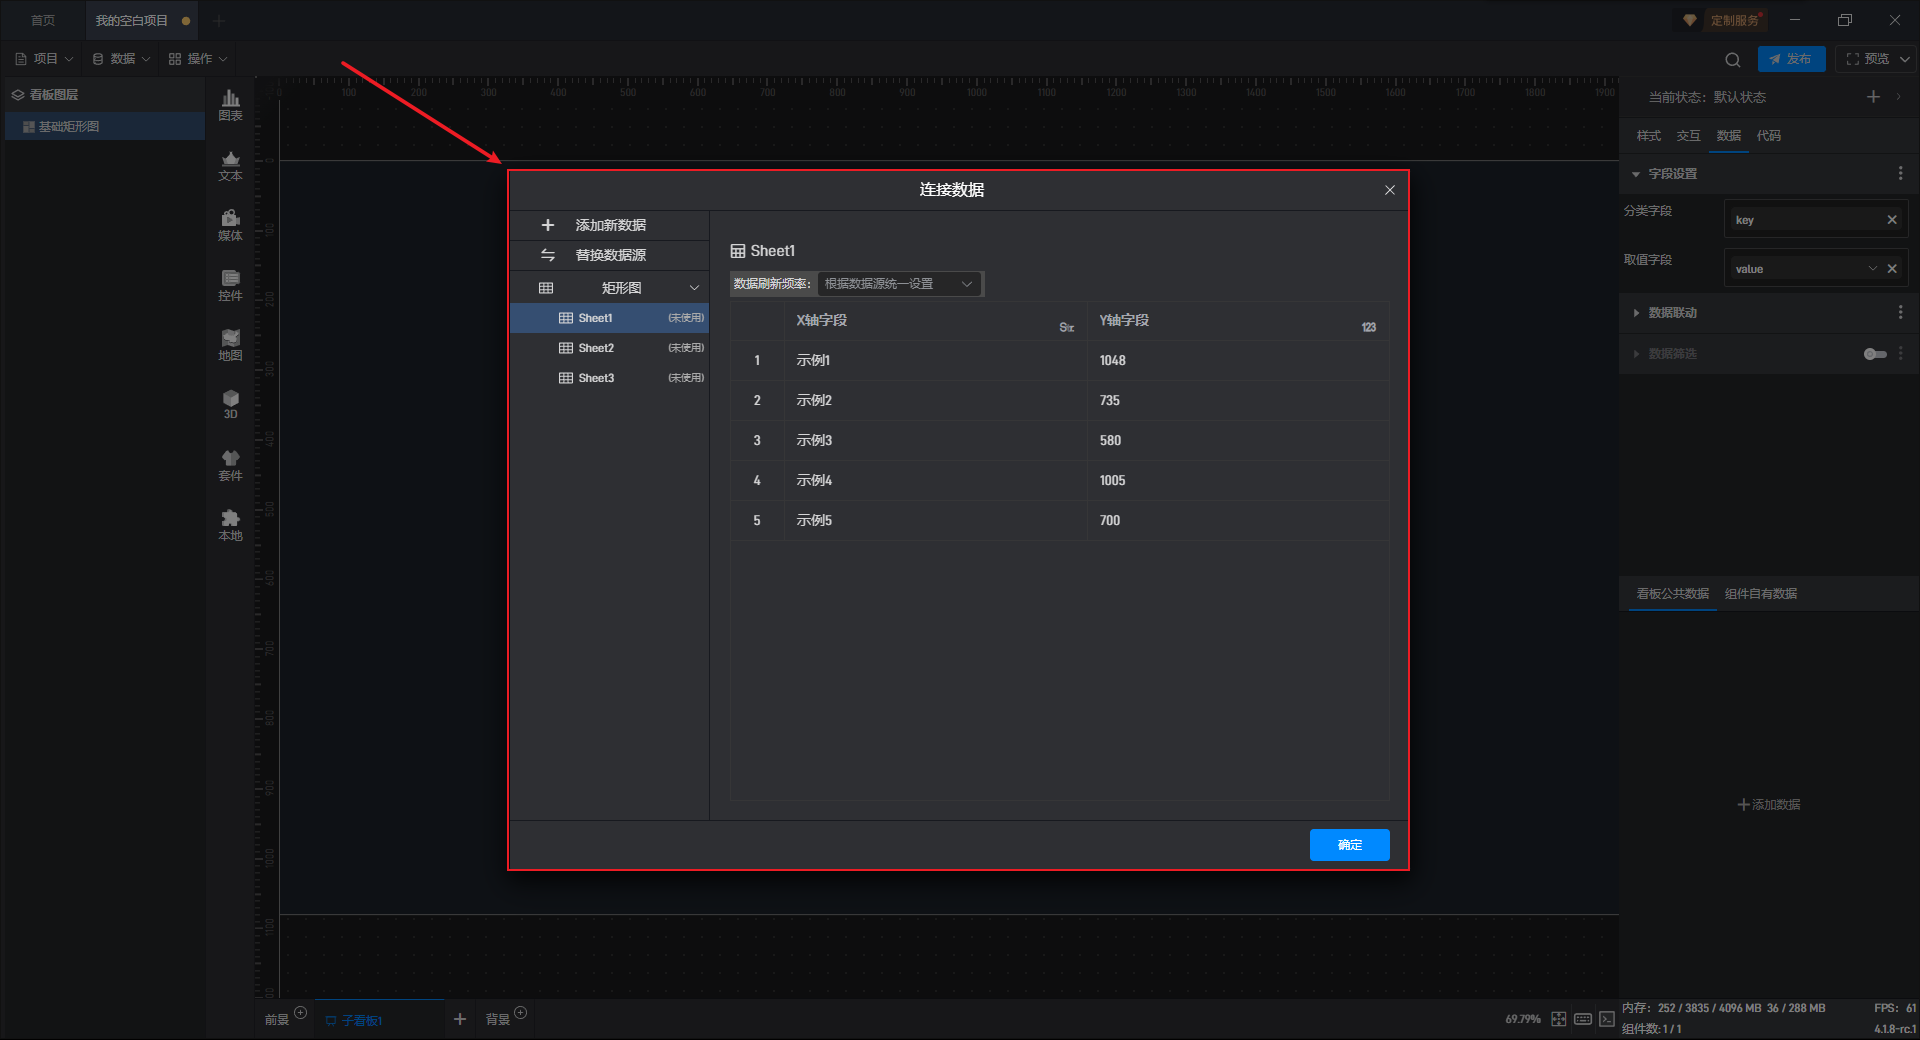The width and height of the screenshot is (1920, 1040).
Task: Switch to 组件自有数据 tab
Action: [x=1760, y=594]
